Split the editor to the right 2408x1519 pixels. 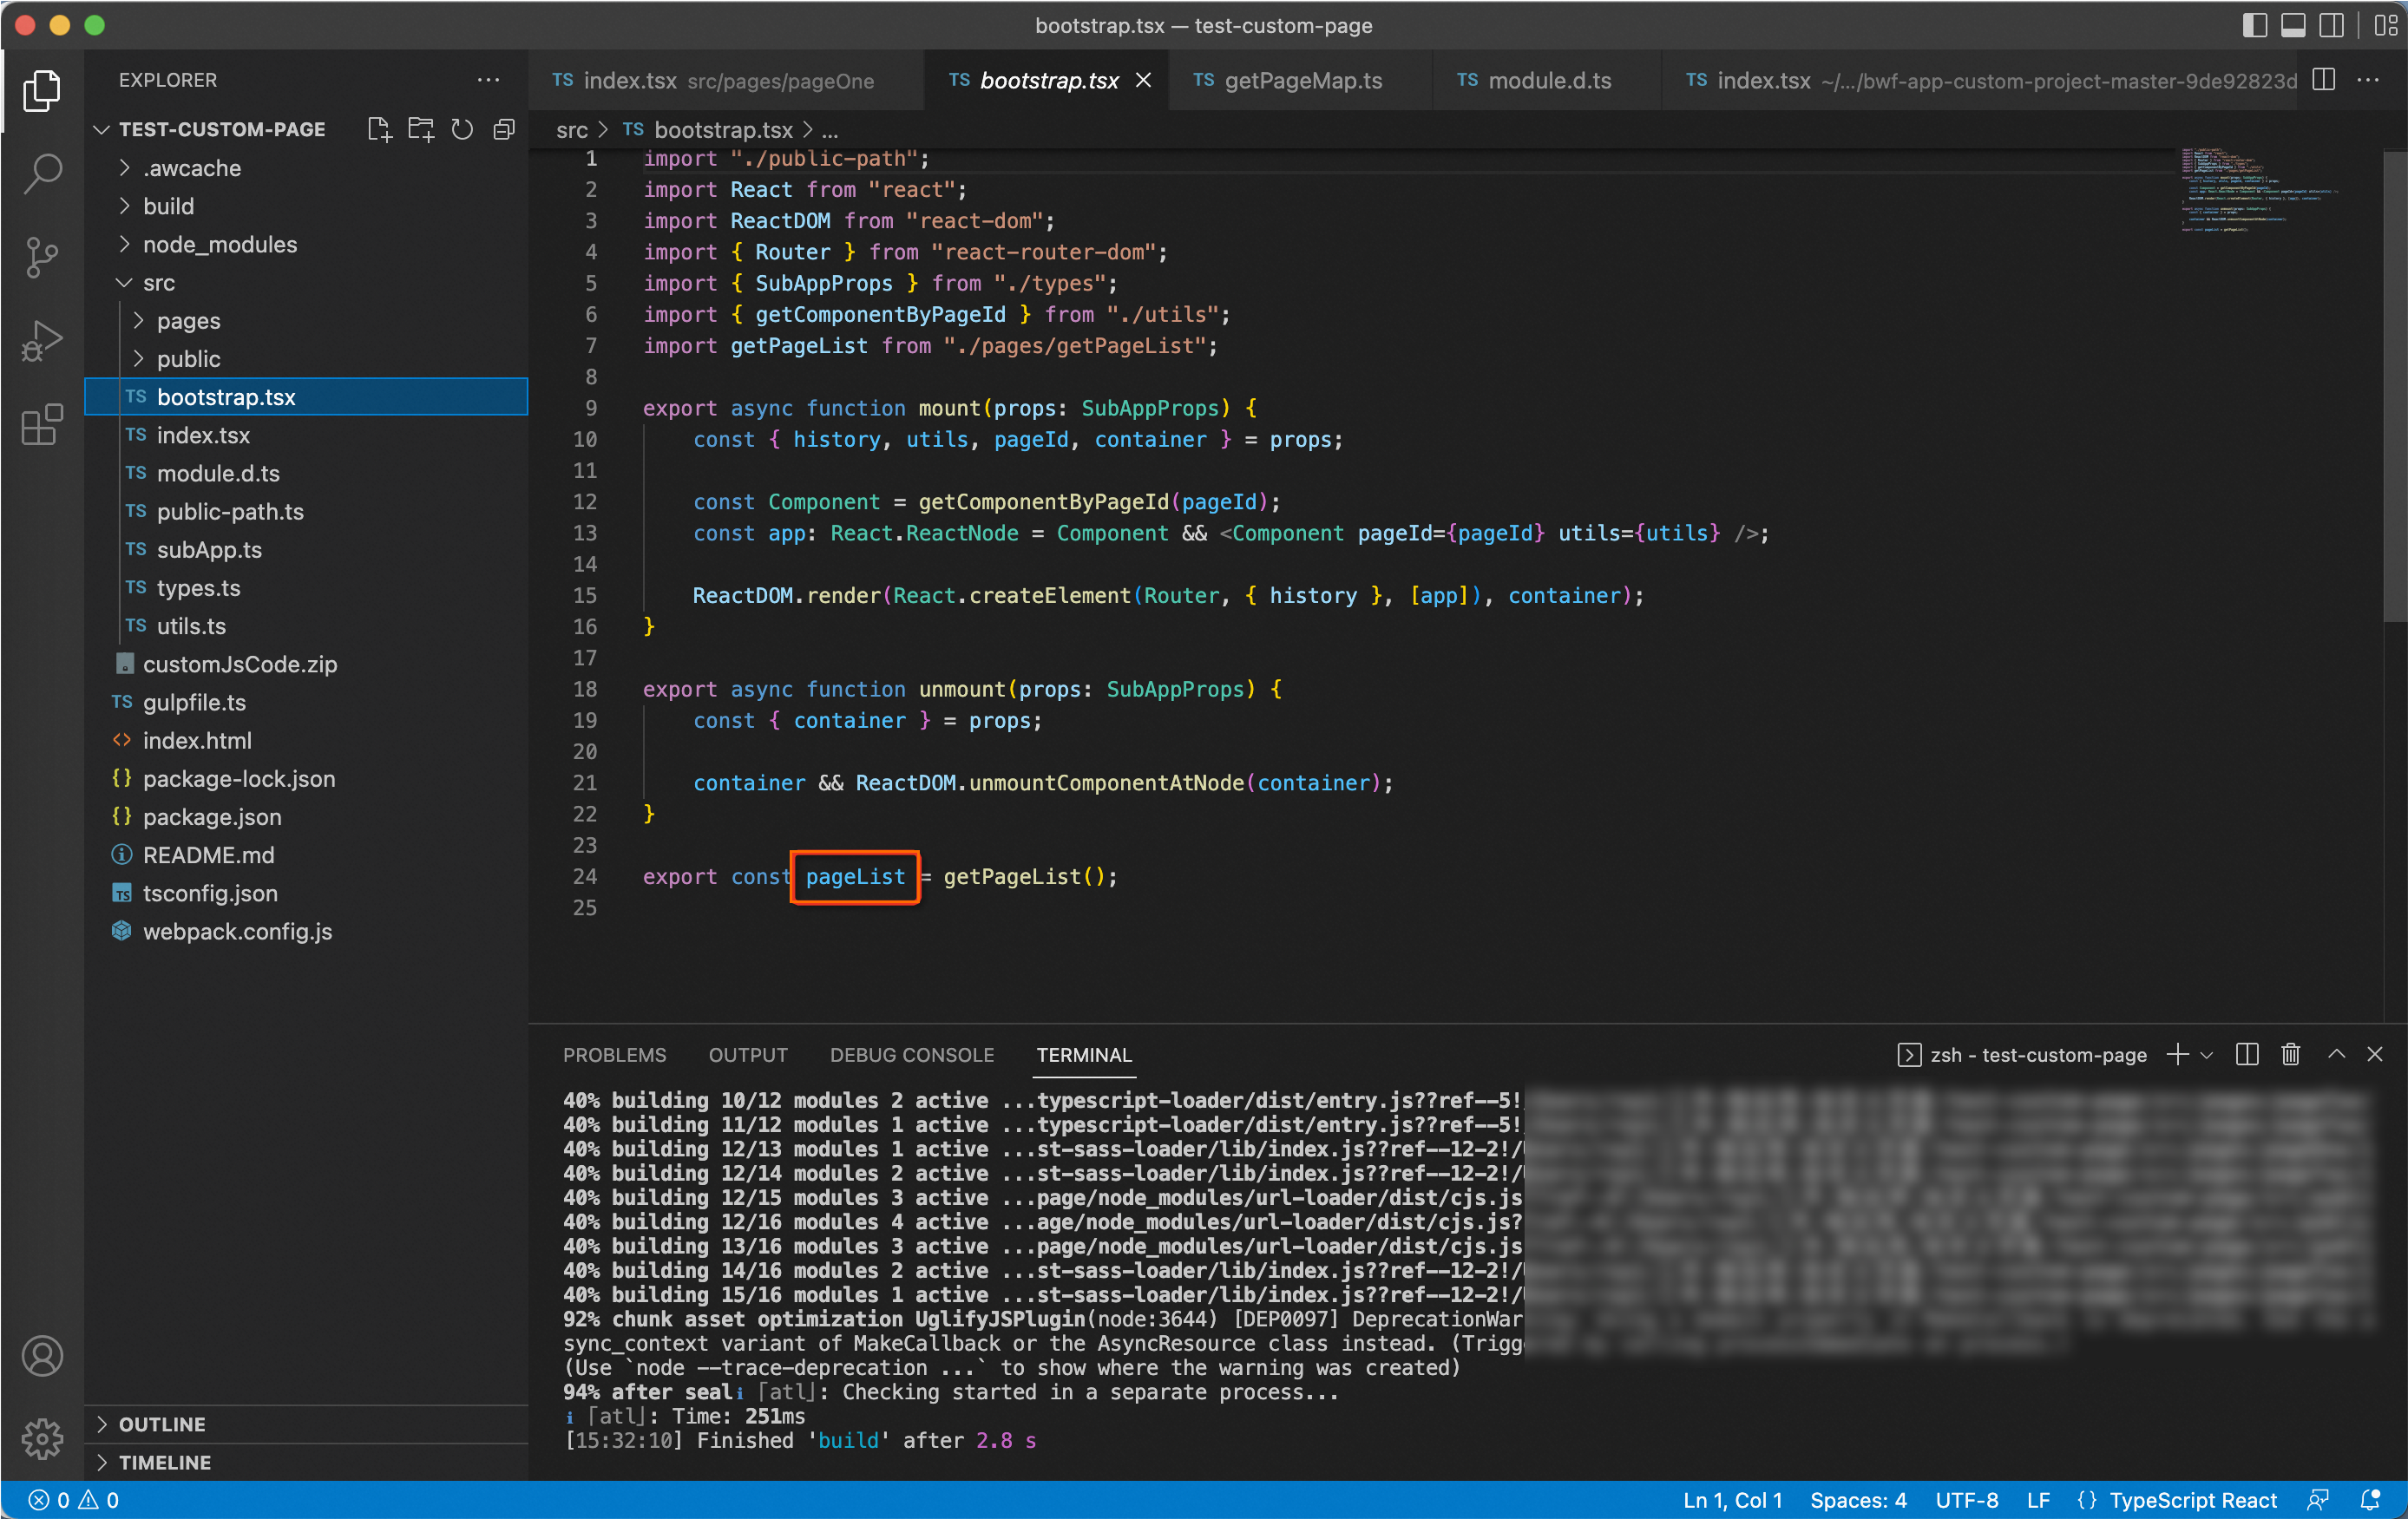tap(2324, 80)
